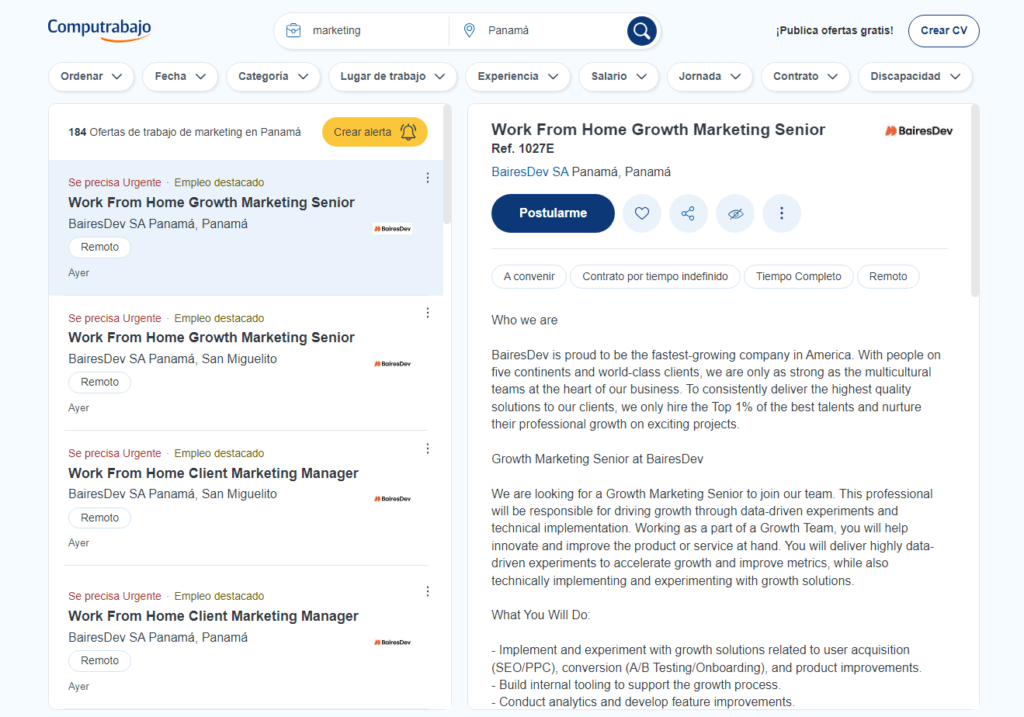Click Remoto tag in job detail
Viewport: 1024px width, 717px height.
click(x=888, y=276)
